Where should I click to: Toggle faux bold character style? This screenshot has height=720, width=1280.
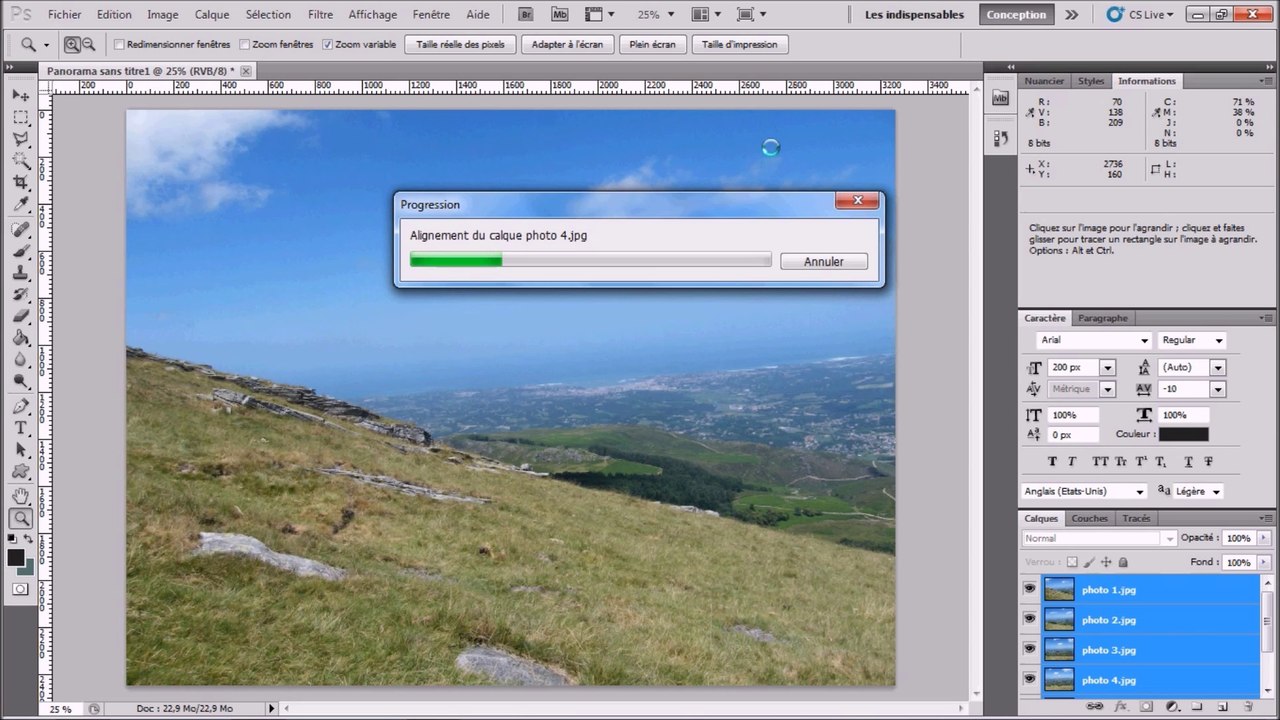coord(1052,462)
